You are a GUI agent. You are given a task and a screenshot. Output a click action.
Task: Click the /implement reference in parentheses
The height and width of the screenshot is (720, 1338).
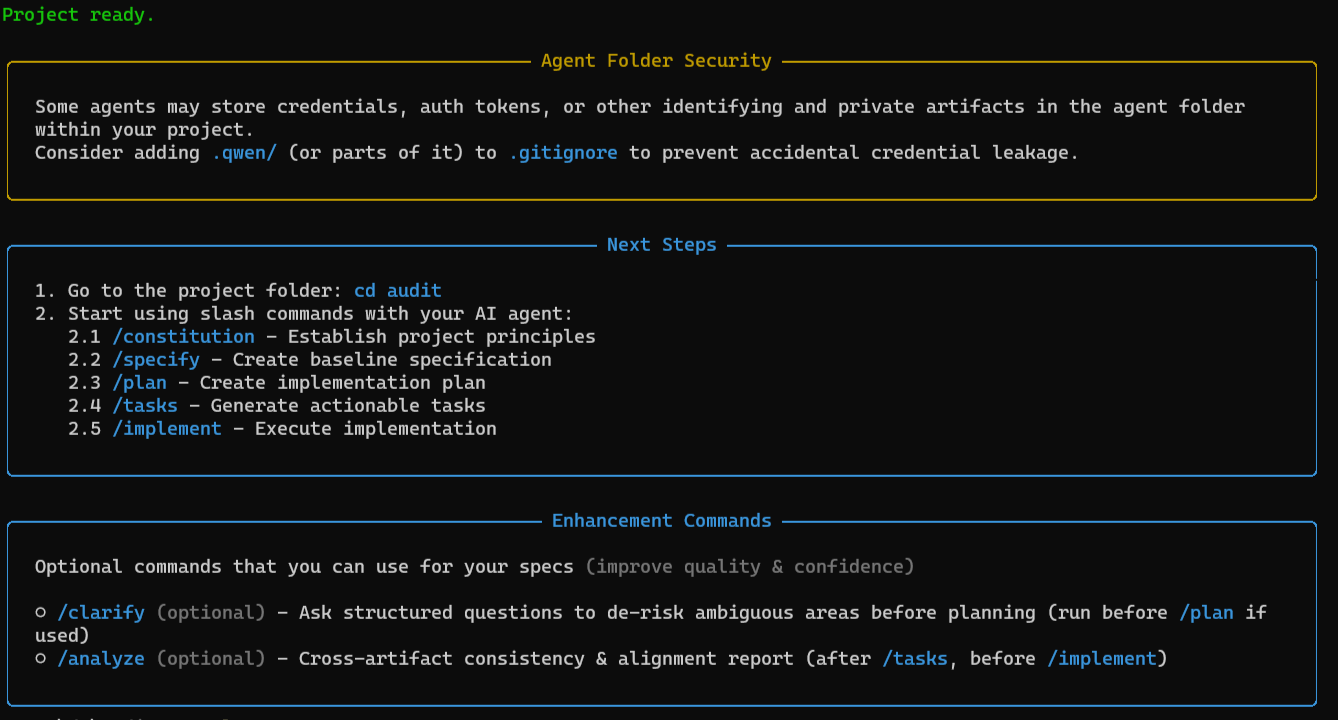(1101, 658)
